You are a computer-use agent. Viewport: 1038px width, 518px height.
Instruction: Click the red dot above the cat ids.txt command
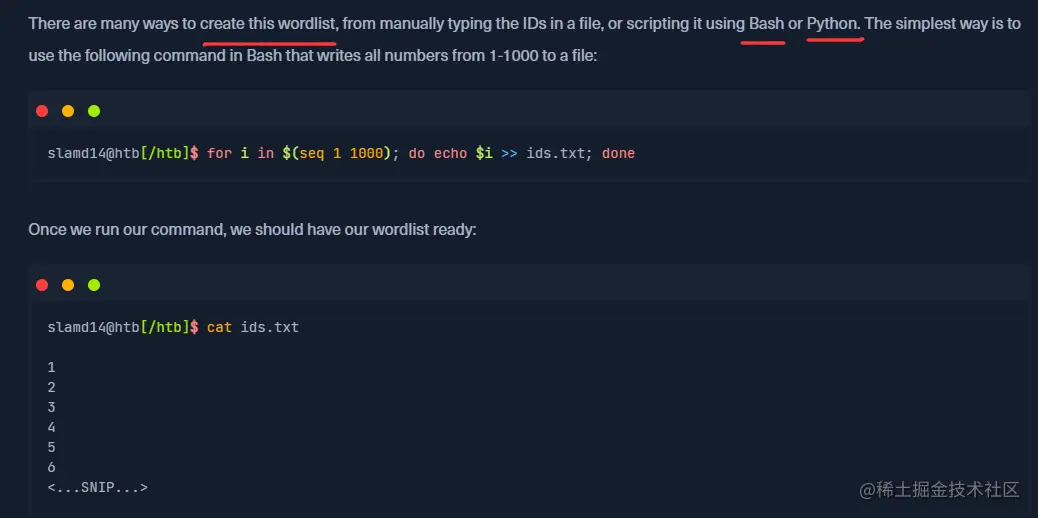tap(42, 285)
